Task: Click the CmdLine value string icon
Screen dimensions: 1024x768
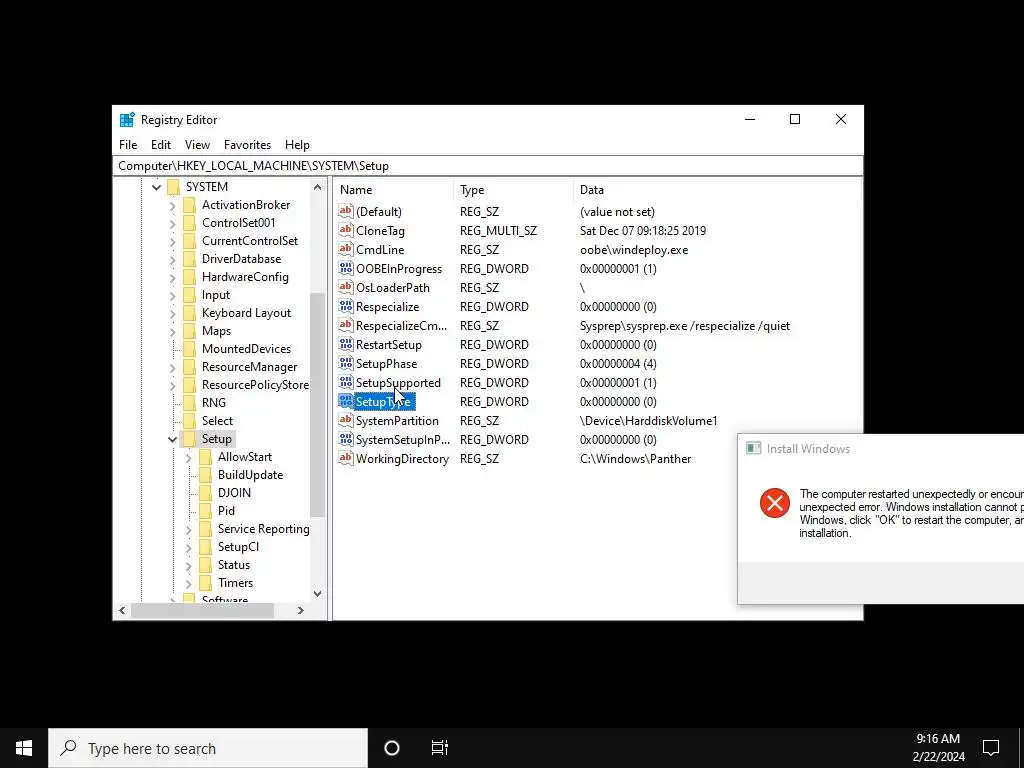Action: point(345,249)
